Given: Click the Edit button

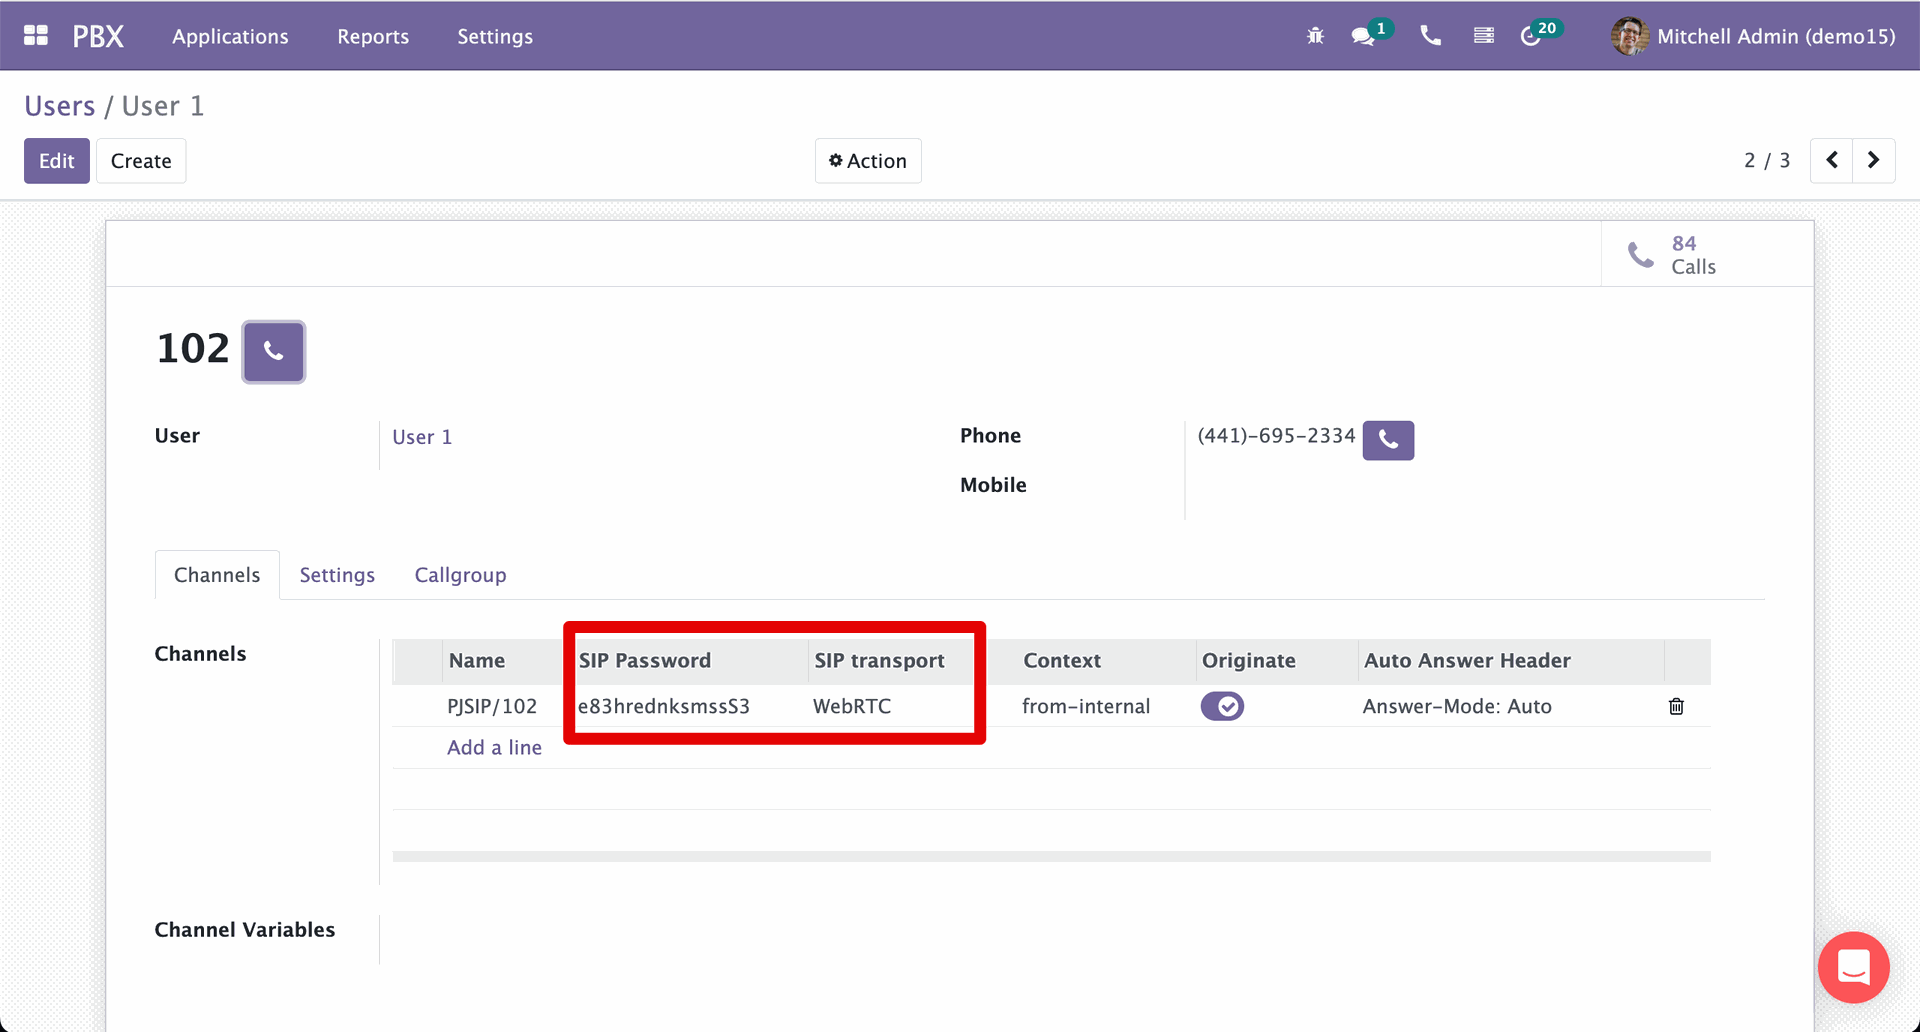Looking at the screenshot, I should pos(56,161).
